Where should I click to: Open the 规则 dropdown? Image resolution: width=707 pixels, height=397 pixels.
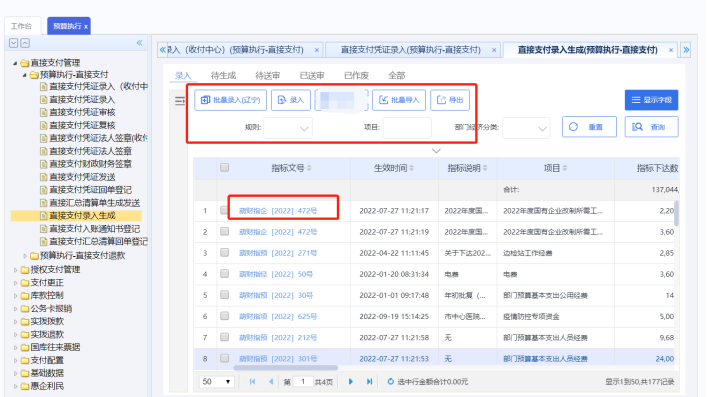pos(288,128)
